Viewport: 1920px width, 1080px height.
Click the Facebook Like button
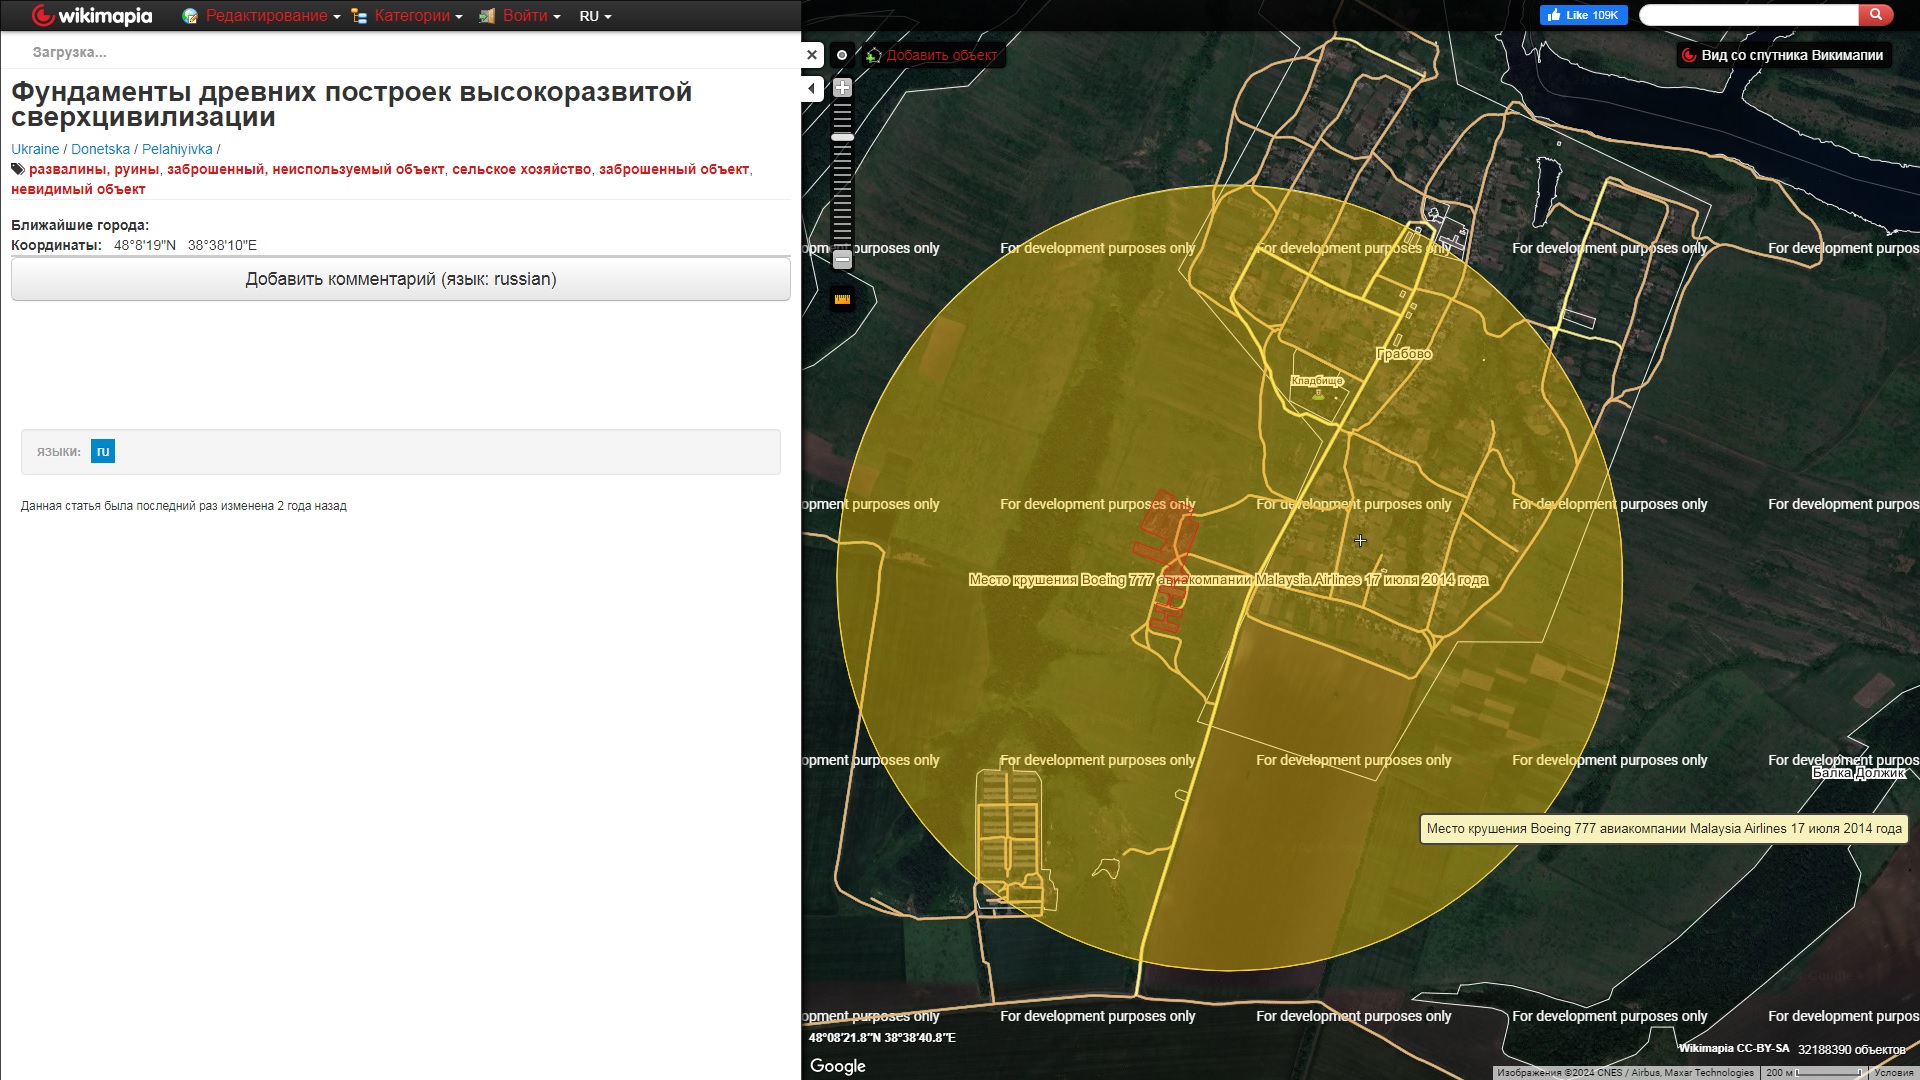pos(1583,15)
